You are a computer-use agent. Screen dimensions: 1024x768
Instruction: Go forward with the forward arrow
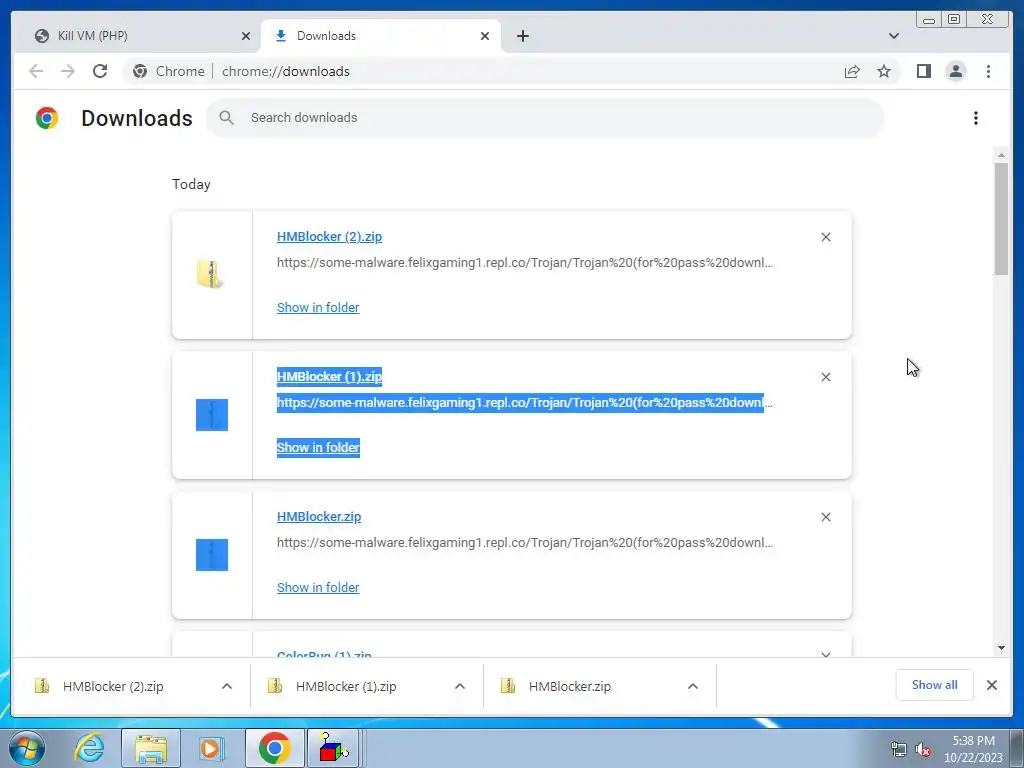(68, 71)
